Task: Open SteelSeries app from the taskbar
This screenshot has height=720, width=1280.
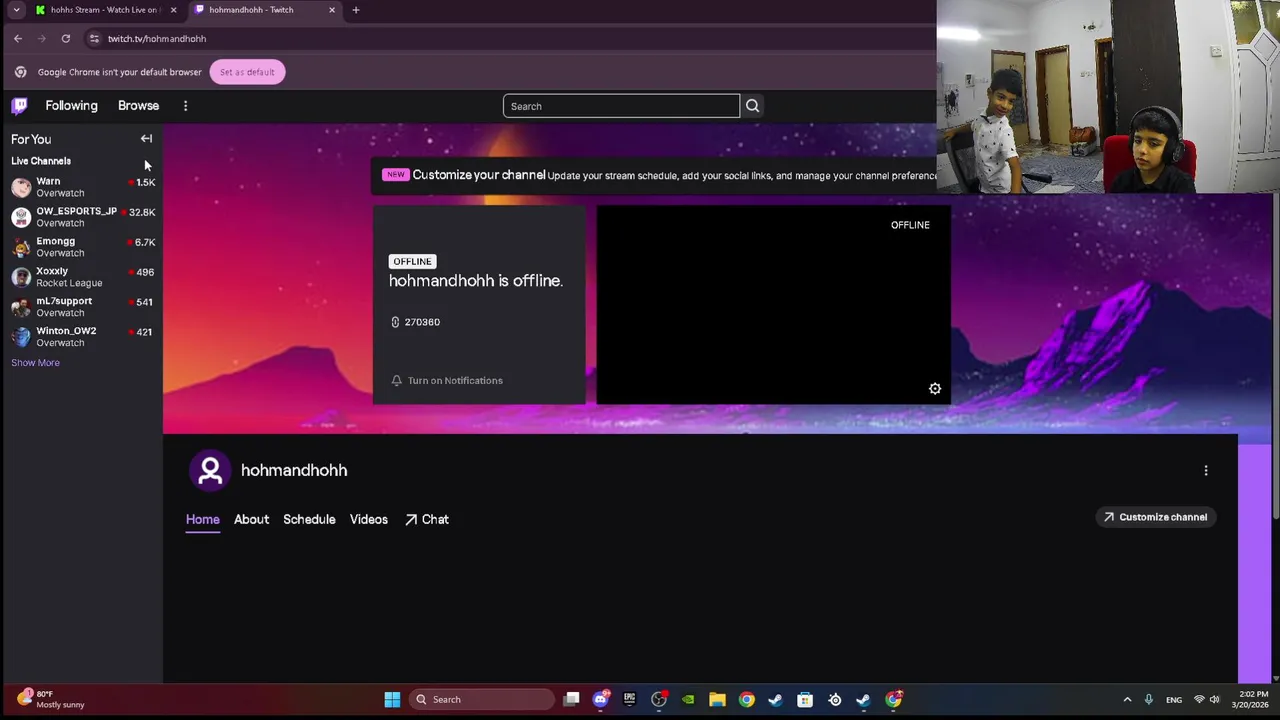Action: pos(835,699)
